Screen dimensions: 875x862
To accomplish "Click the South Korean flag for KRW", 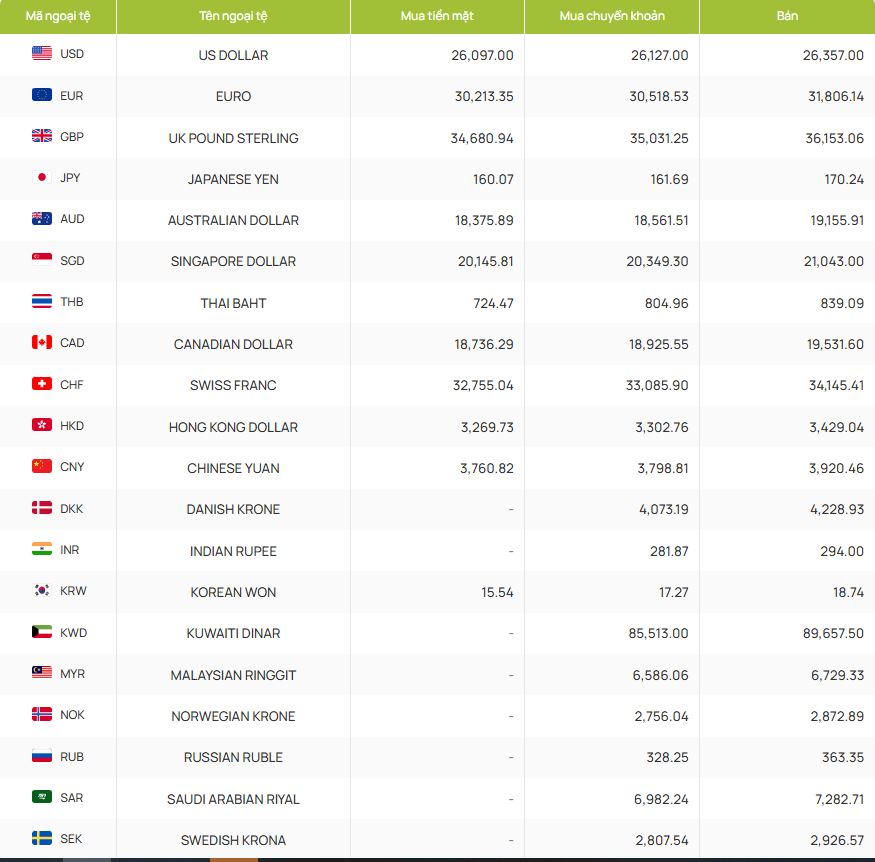I will pyautogui.click(x=42, y=591).
